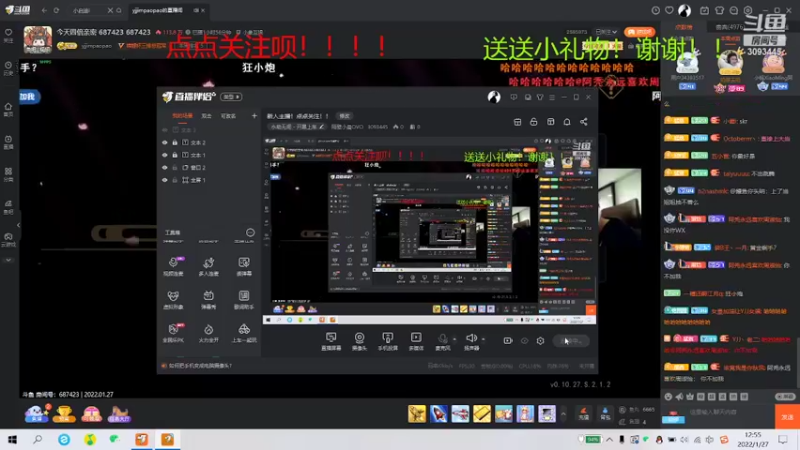Toggle the preview eye icon near the settings gear
Viewport: 800px width, 450px height.
pyautogui.click(x=524, y=341)
